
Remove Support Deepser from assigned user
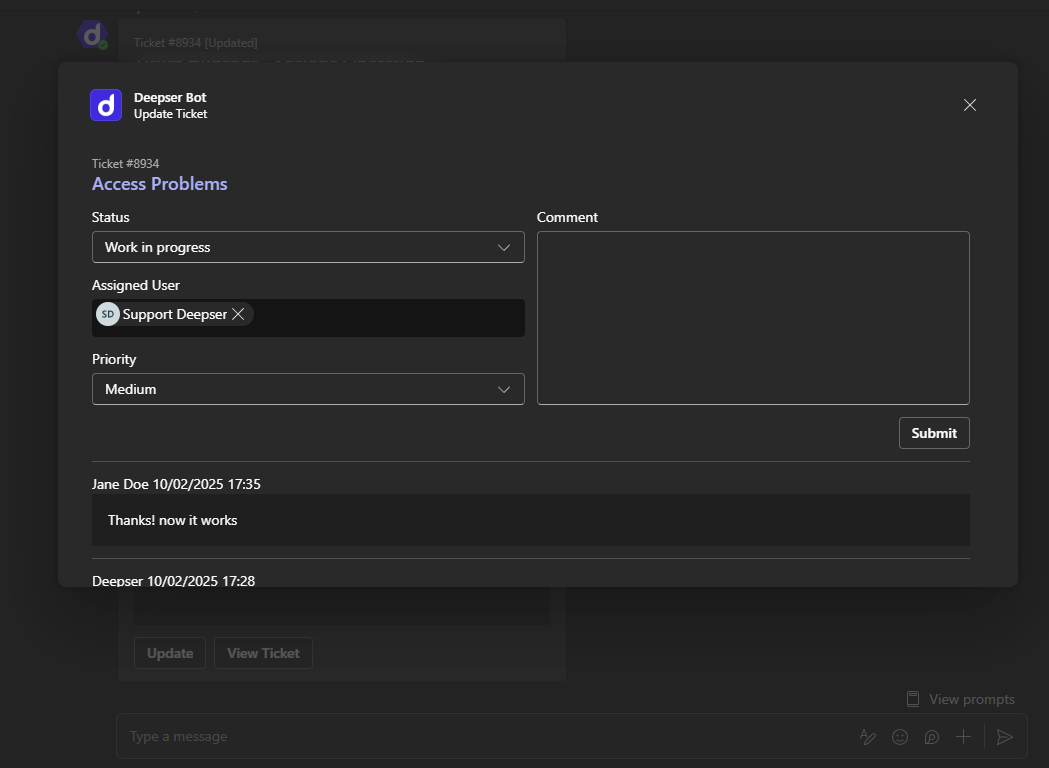(238, 314)
